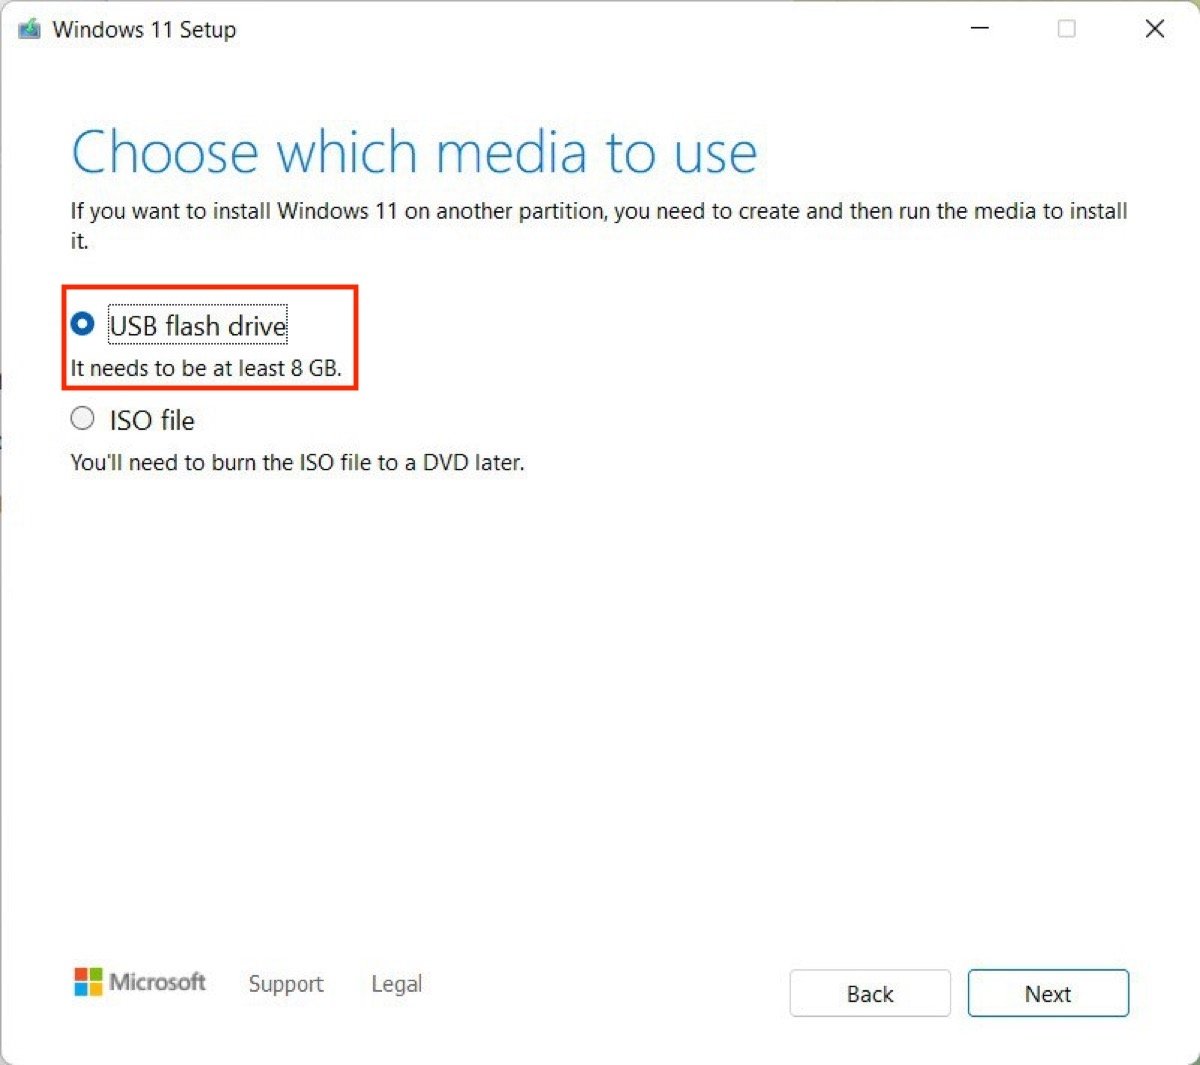Close the Windows 11 Setup window

(1155, 28)
